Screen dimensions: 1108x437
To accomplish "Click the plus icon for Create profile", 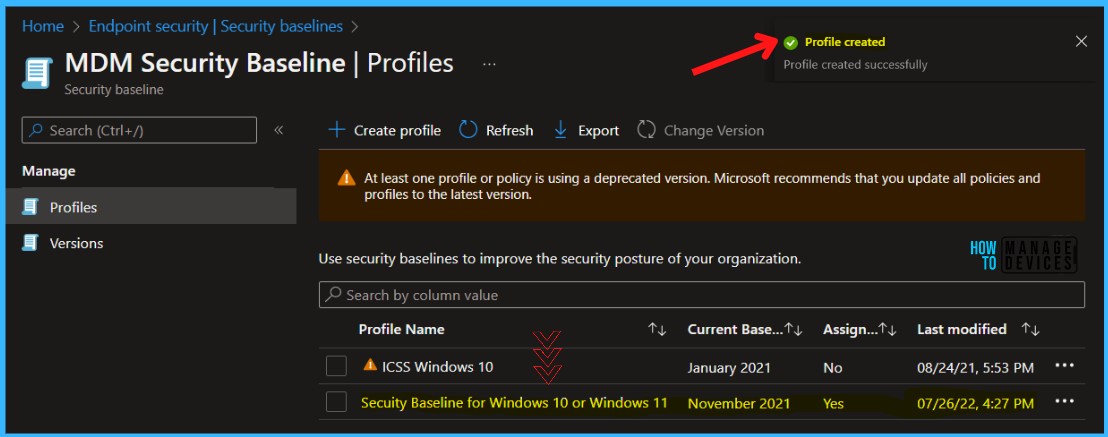I will [x=336, y=130].
